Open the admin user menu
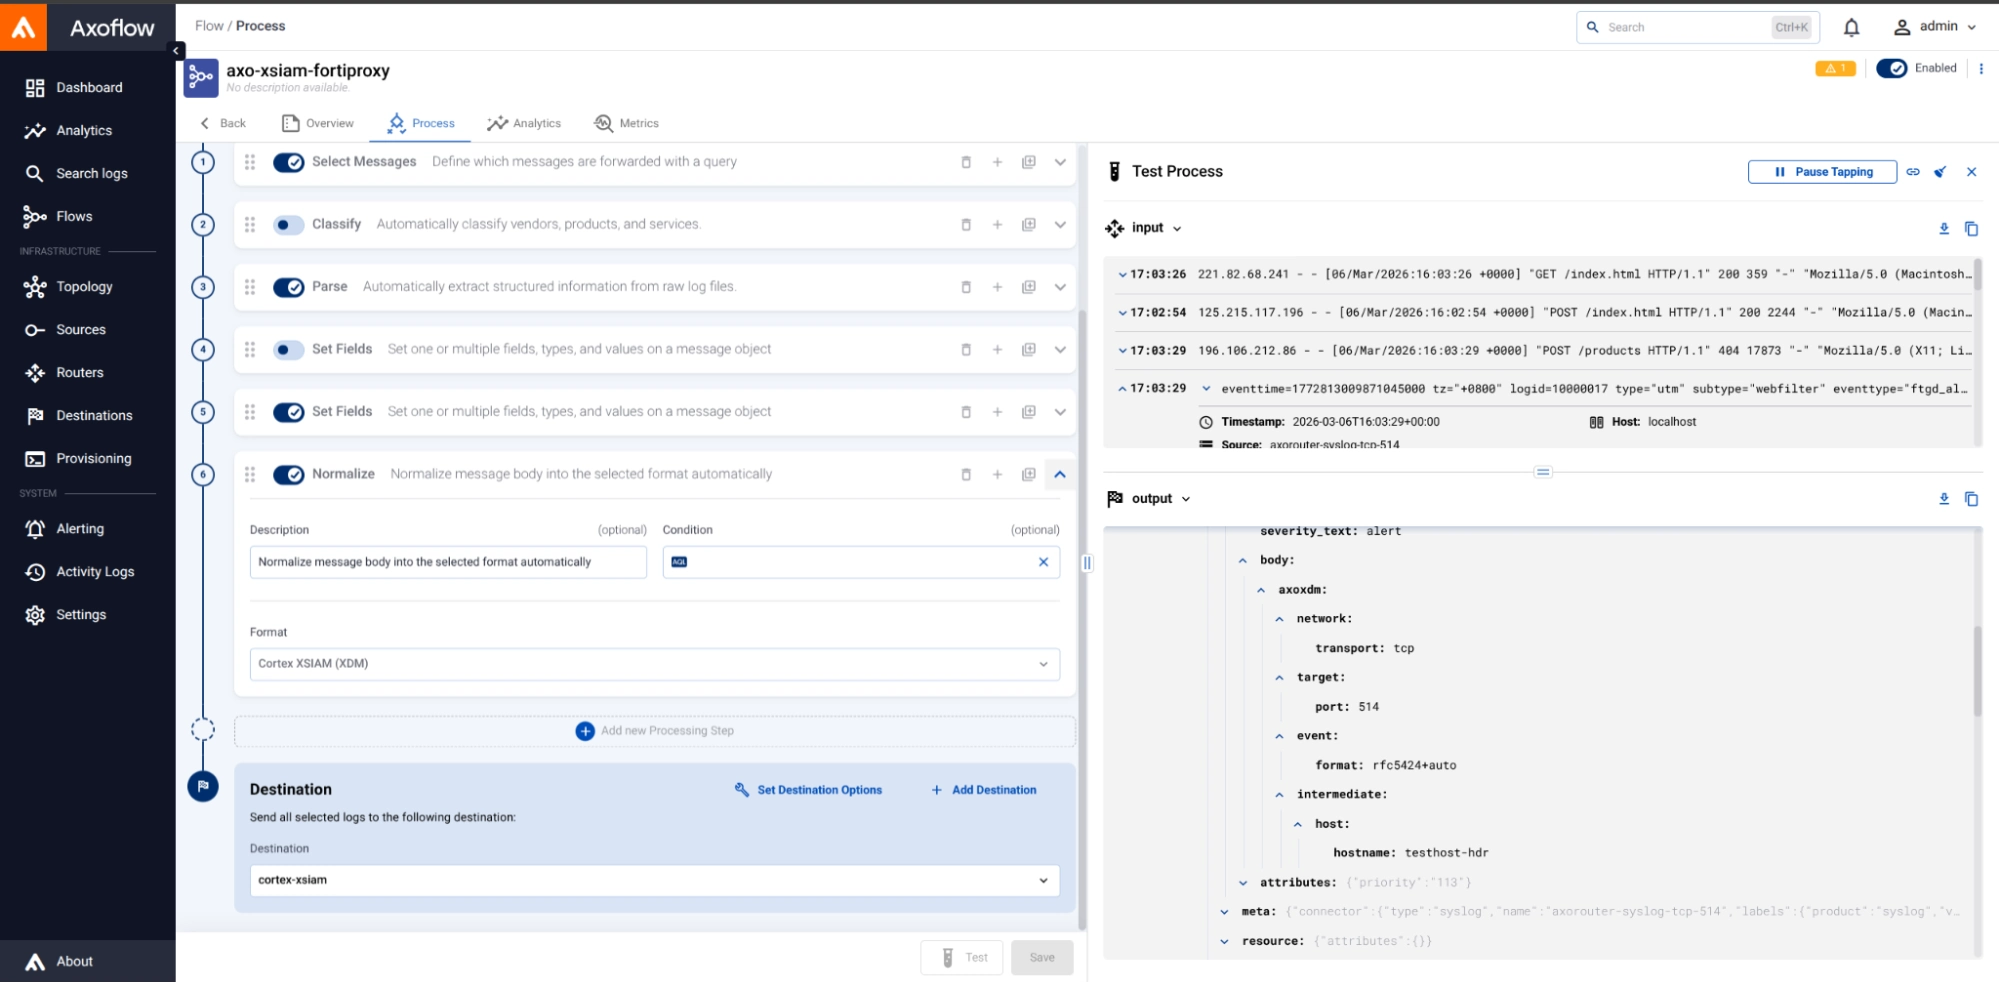 click(1934, 27)
